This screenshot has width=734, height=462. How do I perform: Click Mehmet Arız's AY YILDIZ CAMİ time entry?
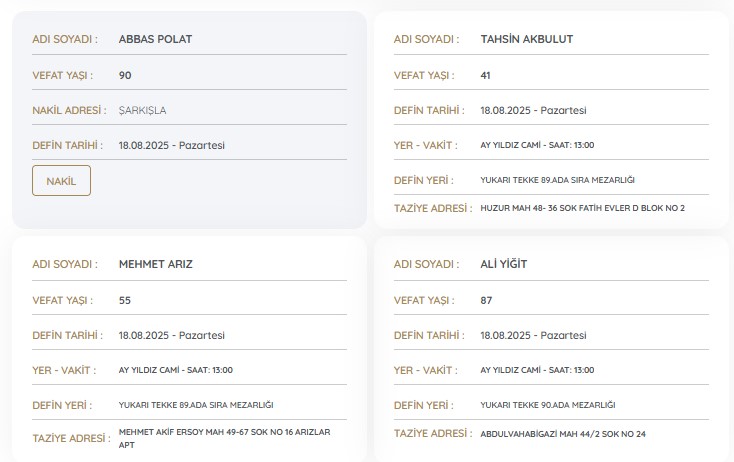point(175,370)
